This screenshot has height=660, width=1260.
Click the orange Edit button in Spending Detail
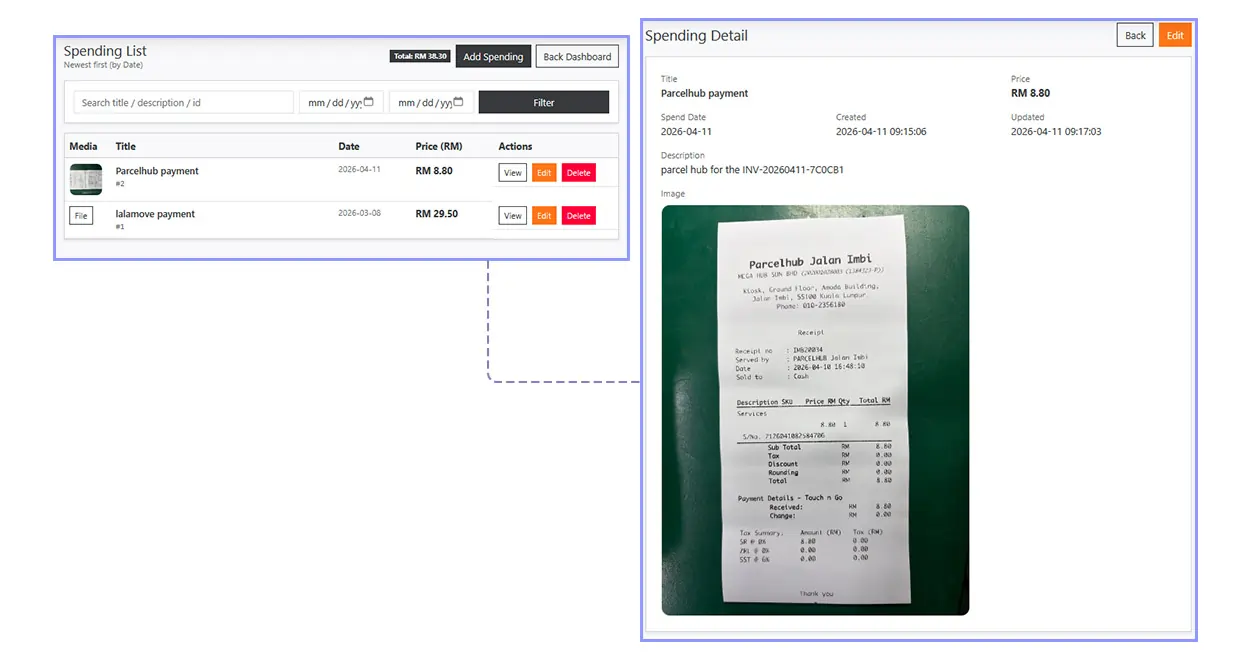[x=1174, y=34]
